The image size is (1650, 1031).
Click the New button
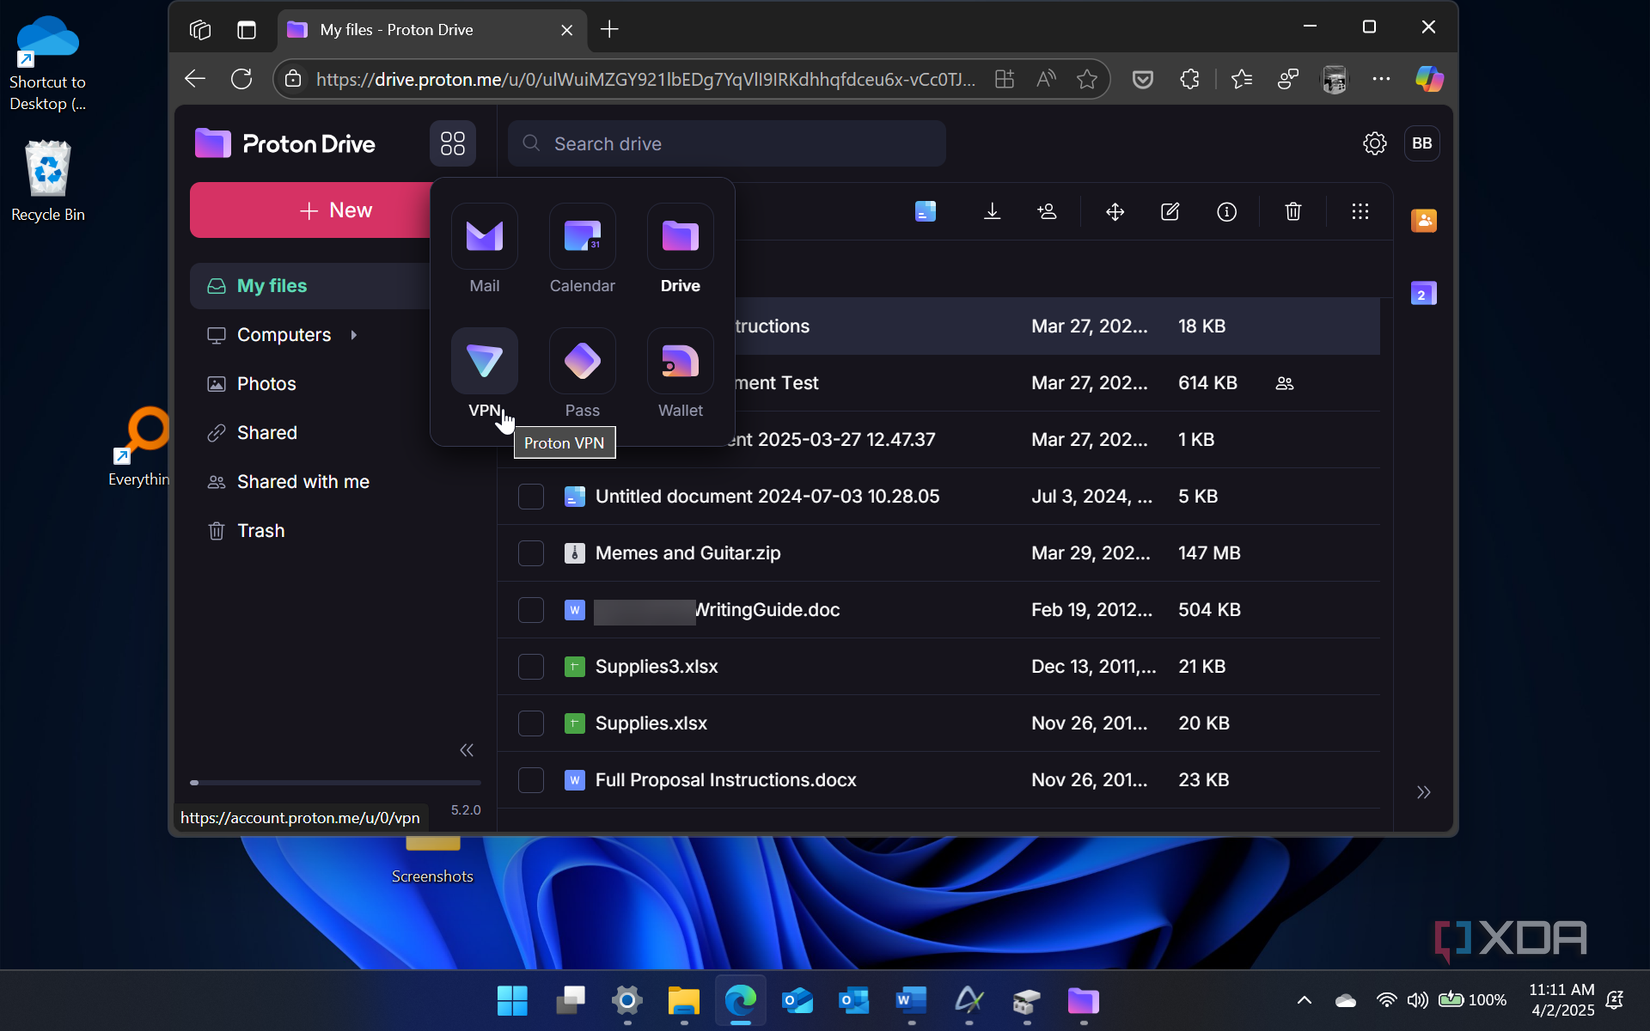[x=312, y=210]
